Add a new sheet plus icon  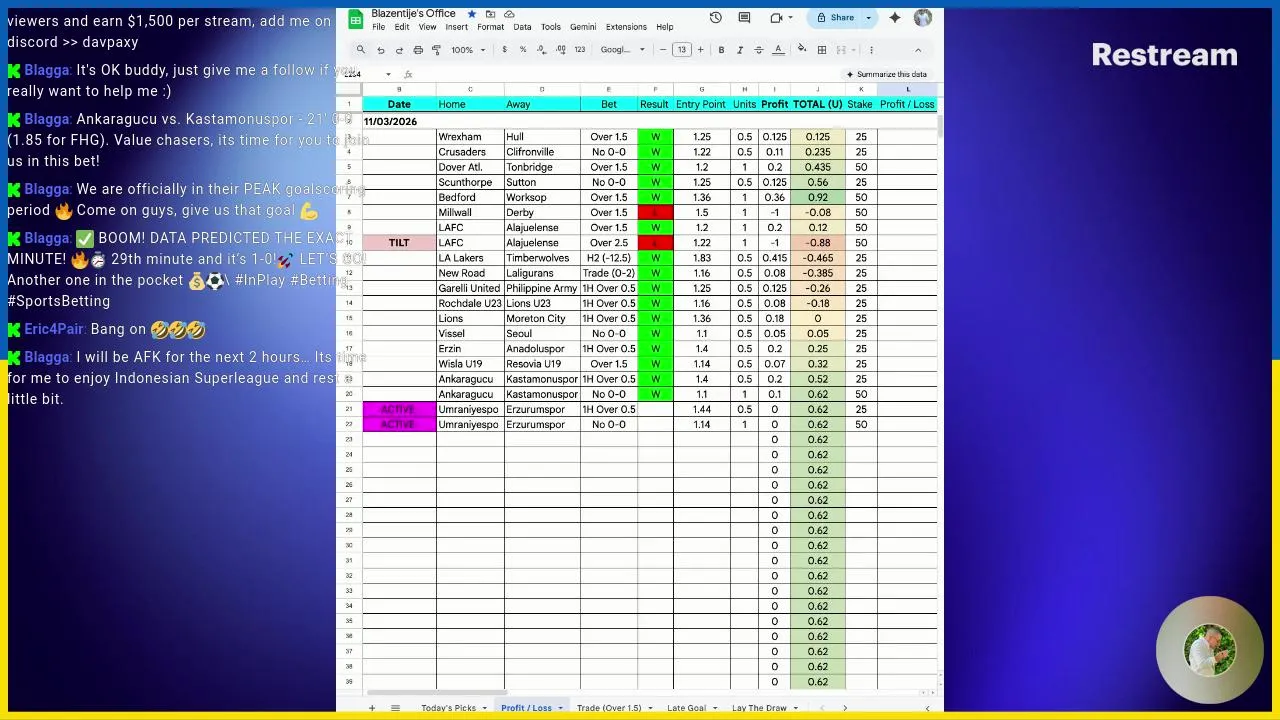coord(372,708)
